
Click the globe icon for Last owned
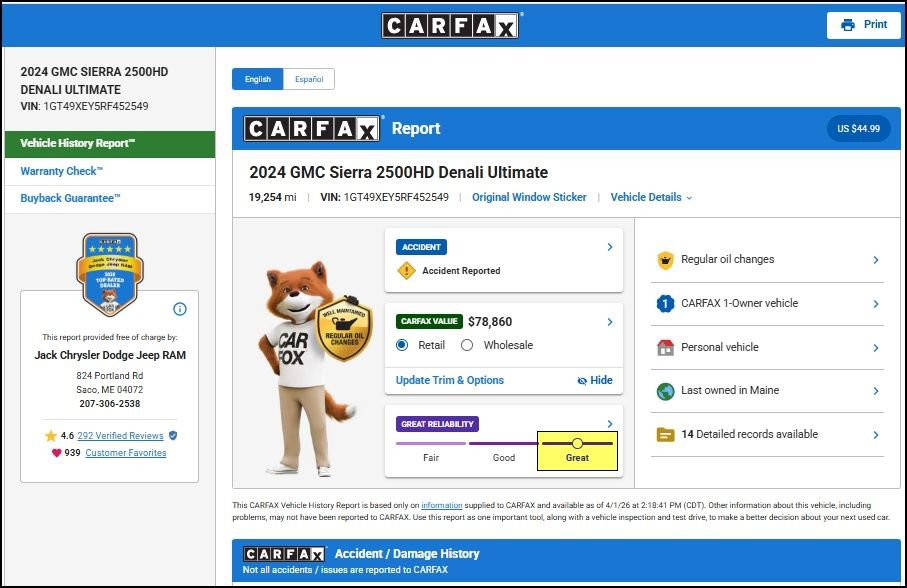(x=665, y=391)
